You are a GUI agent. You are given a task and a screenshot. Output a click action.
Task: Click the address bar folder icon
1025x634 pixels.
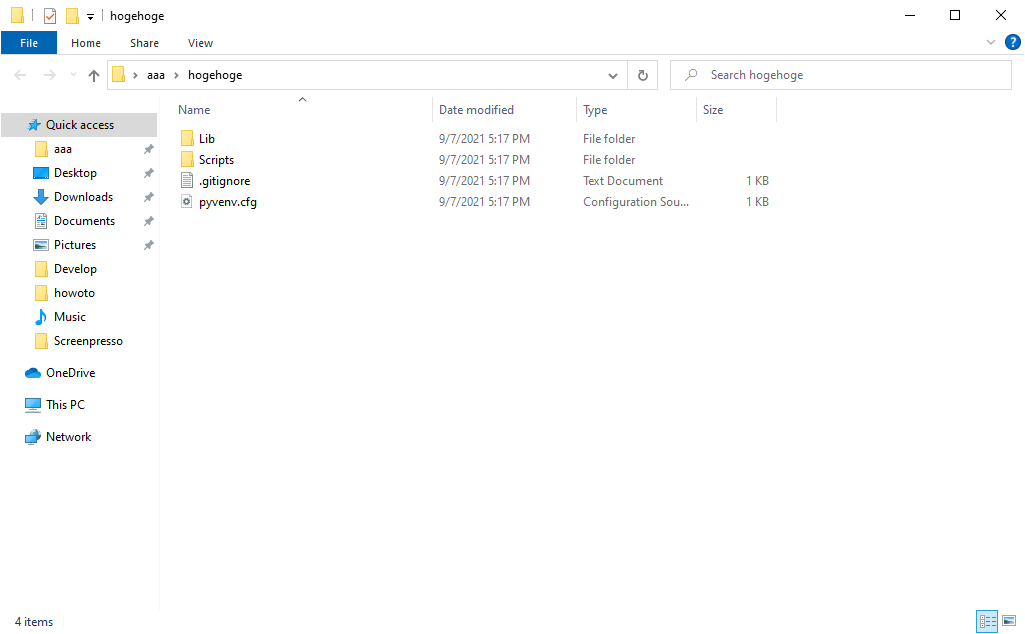(118, 75)
